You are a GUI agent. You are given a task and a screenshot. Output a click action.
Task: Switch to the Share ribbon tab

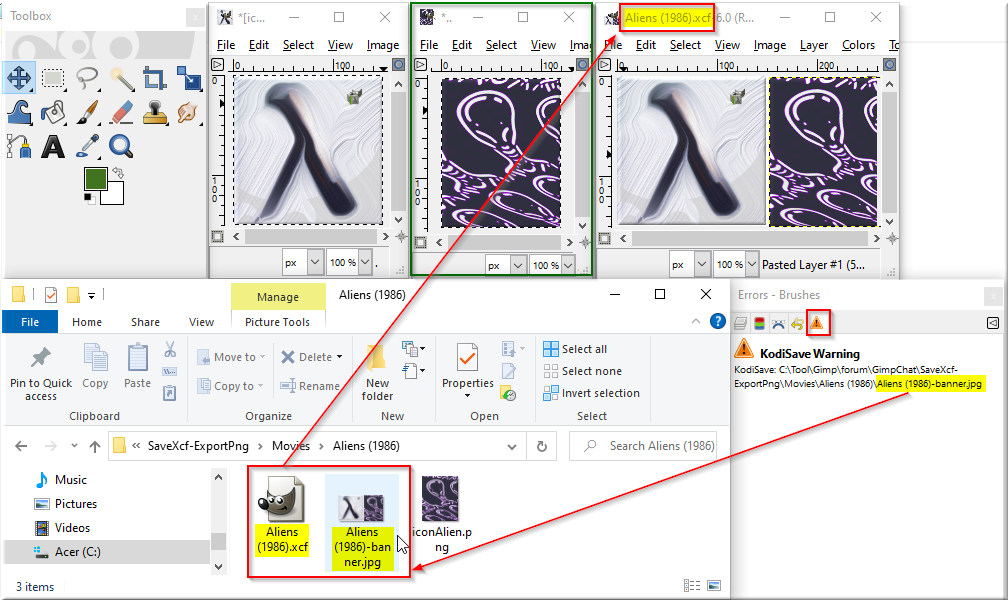145,322
